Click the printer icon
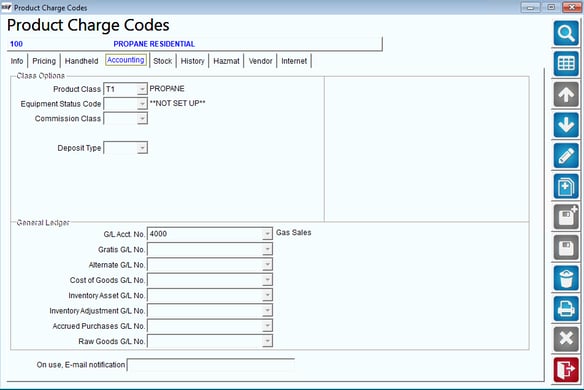This screenshot has width=584, height=390. pyautogui.click(x=566, y=308)
